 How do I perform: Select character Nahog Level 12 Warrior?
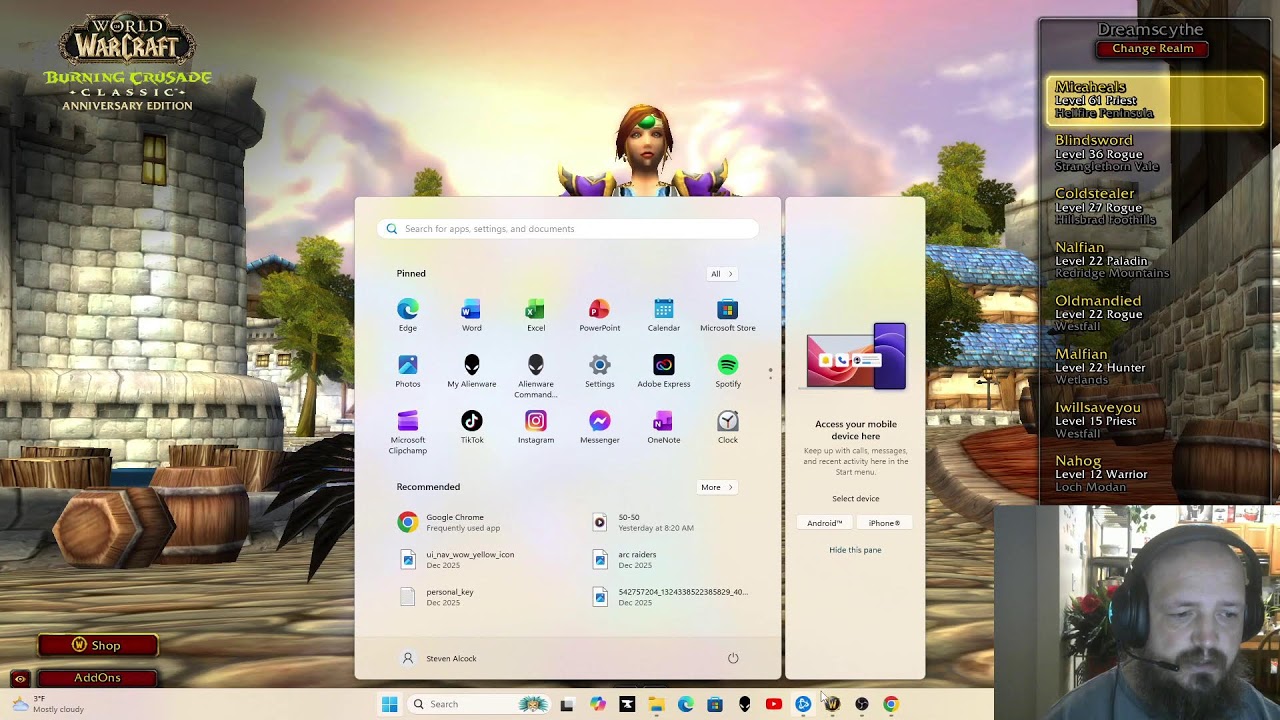(x=1155, y=474)
